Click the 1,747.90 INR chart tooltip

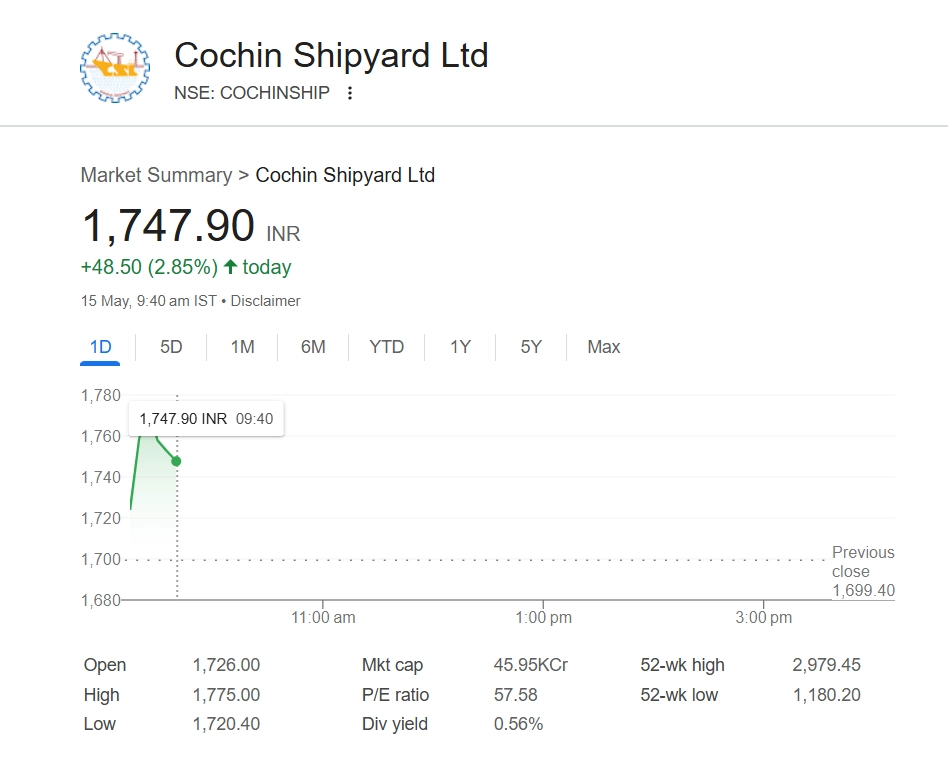206,419
